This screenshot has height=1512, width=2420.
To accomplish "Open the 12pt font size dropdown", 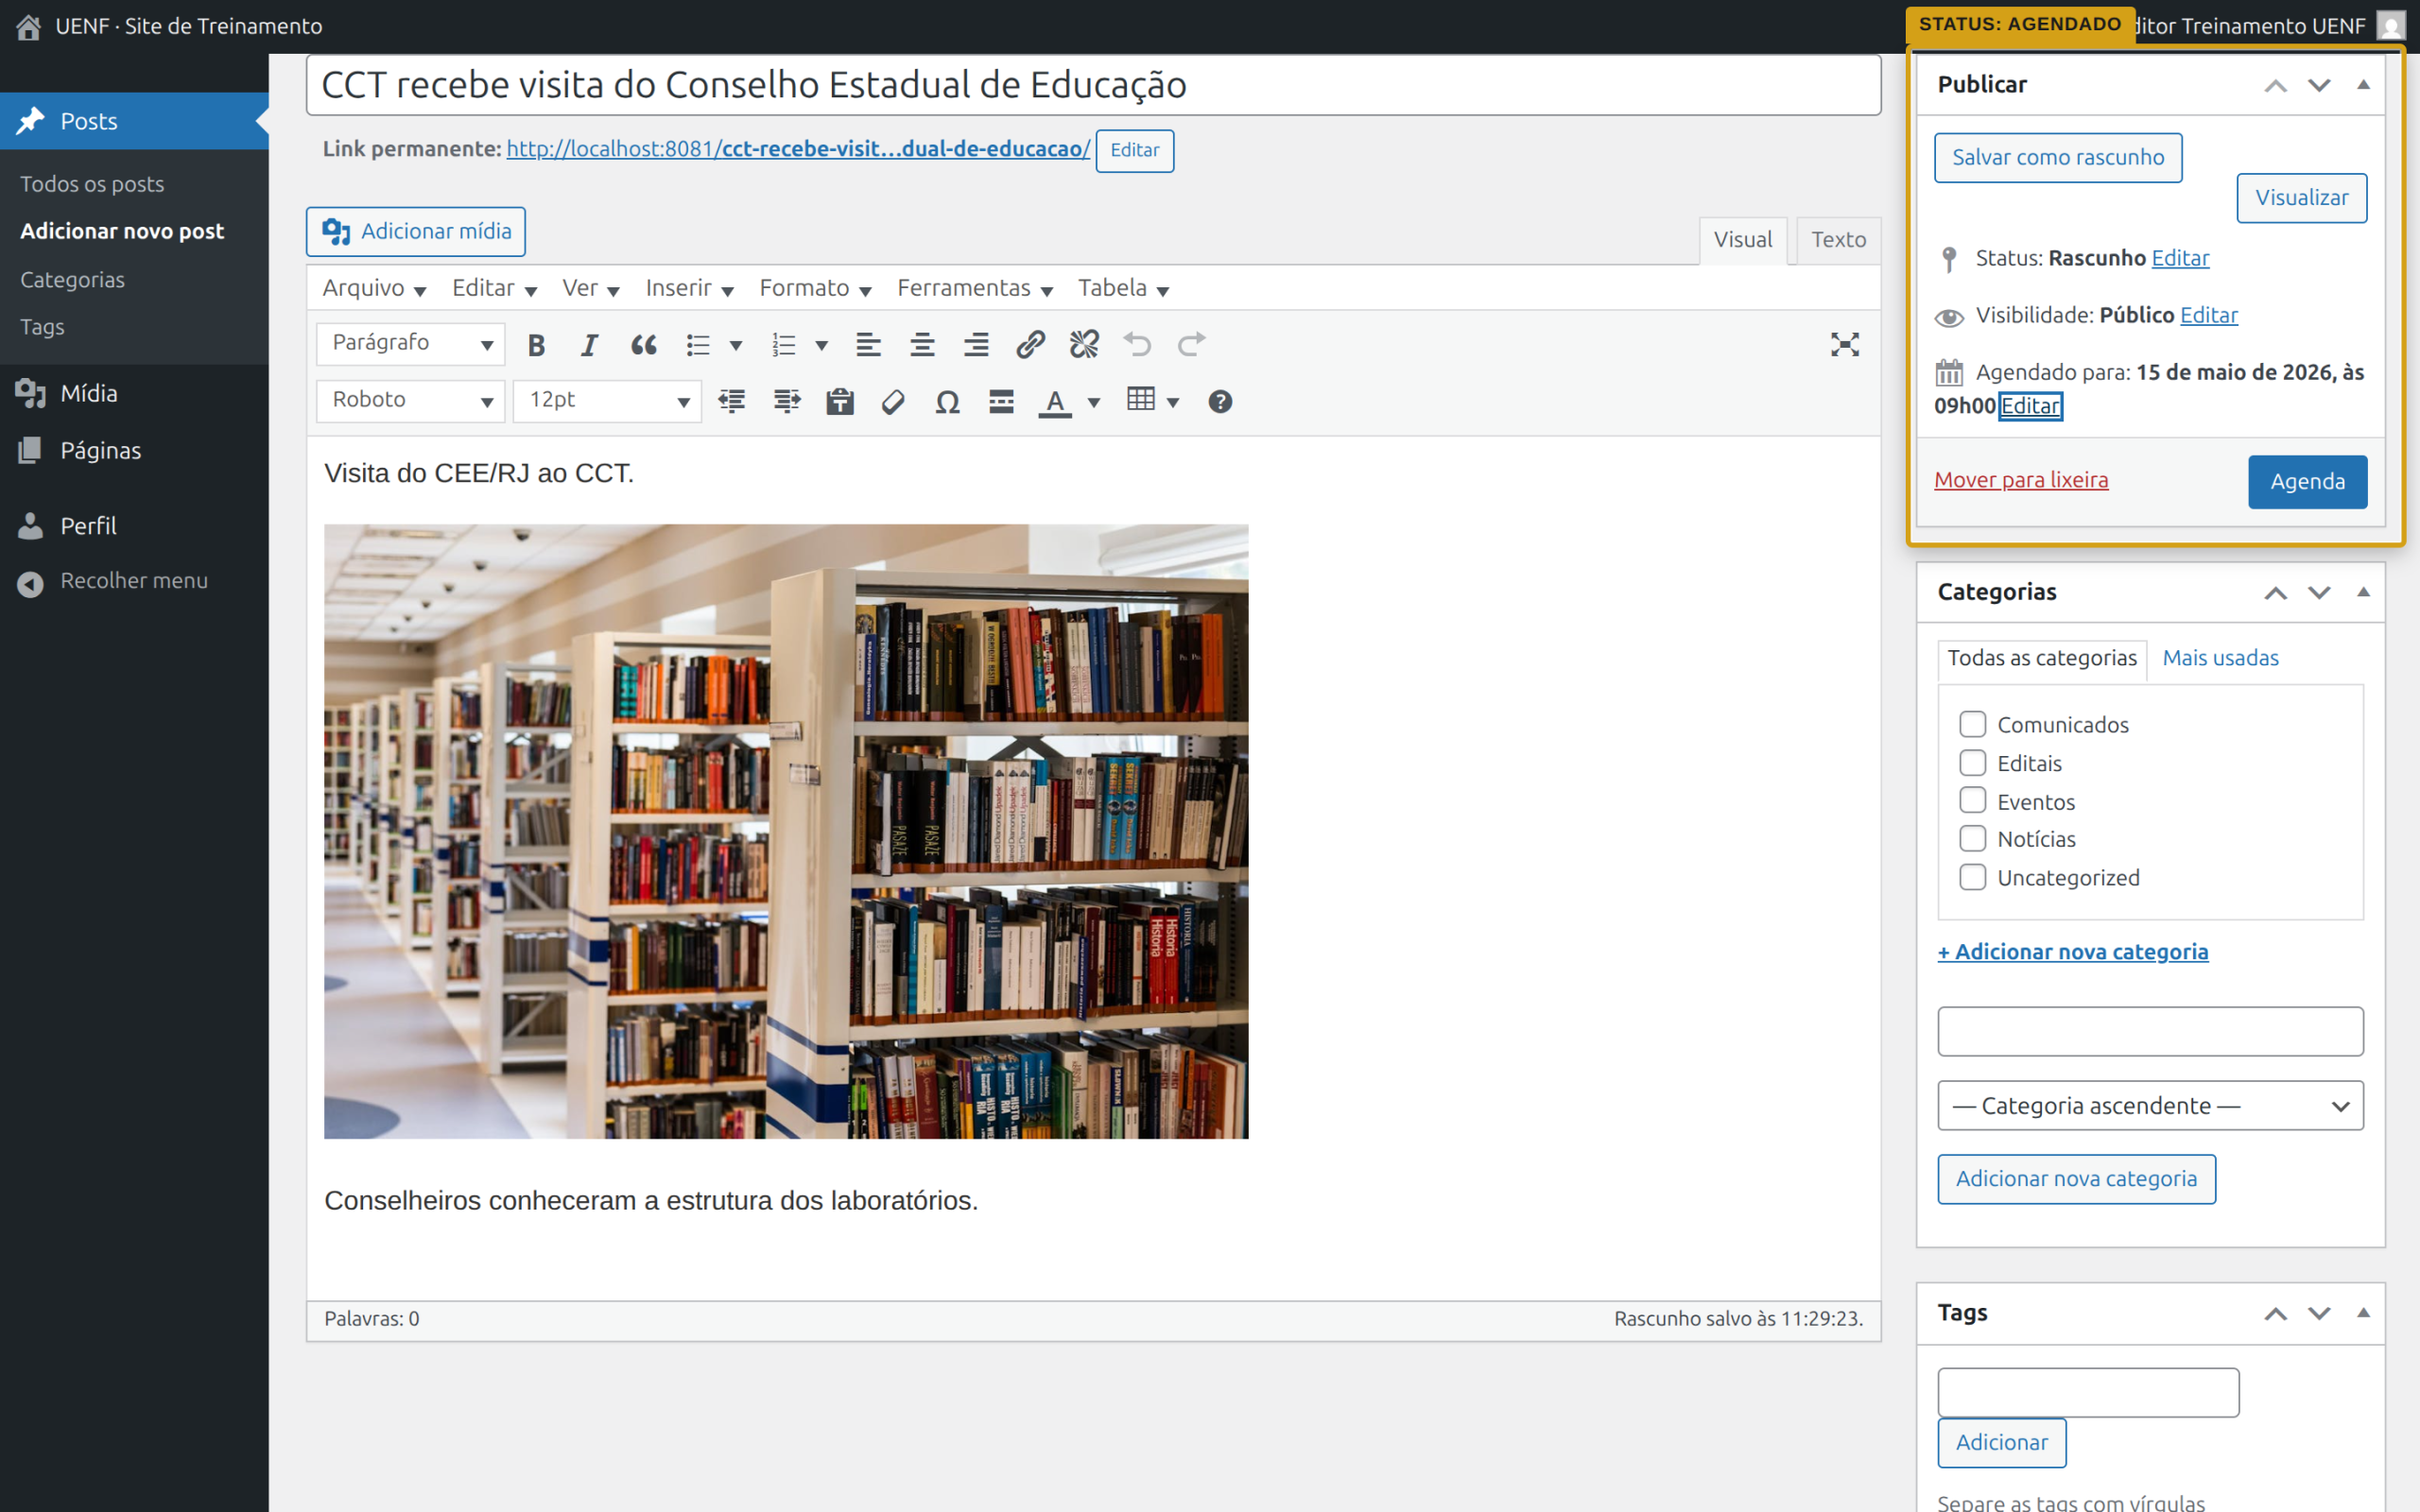I will (x=607, y=402).
